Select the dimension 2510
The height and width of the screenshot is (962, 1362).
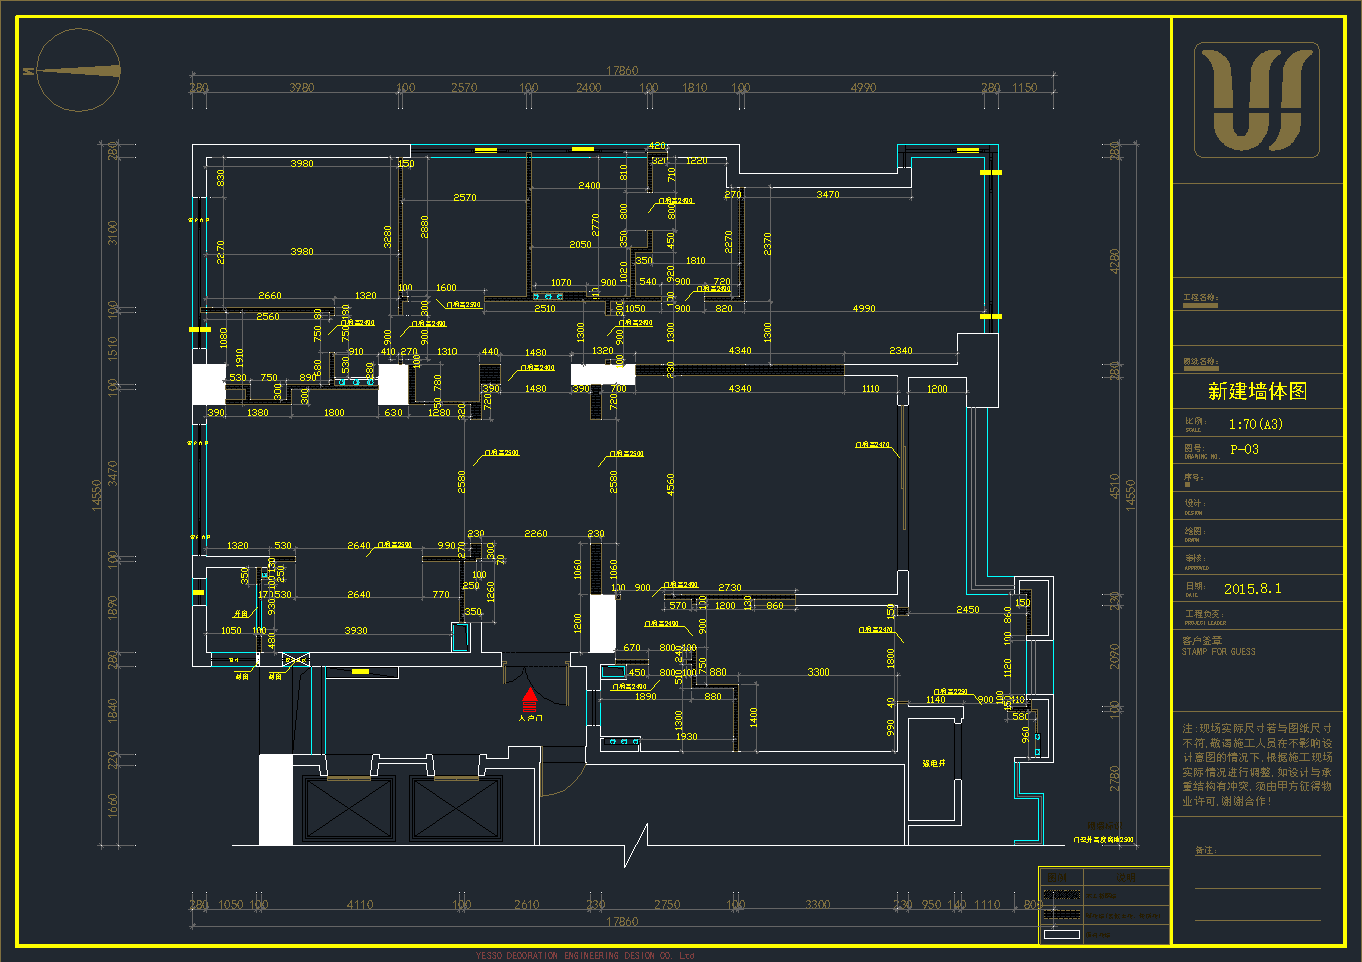click(x=545, y=309)
